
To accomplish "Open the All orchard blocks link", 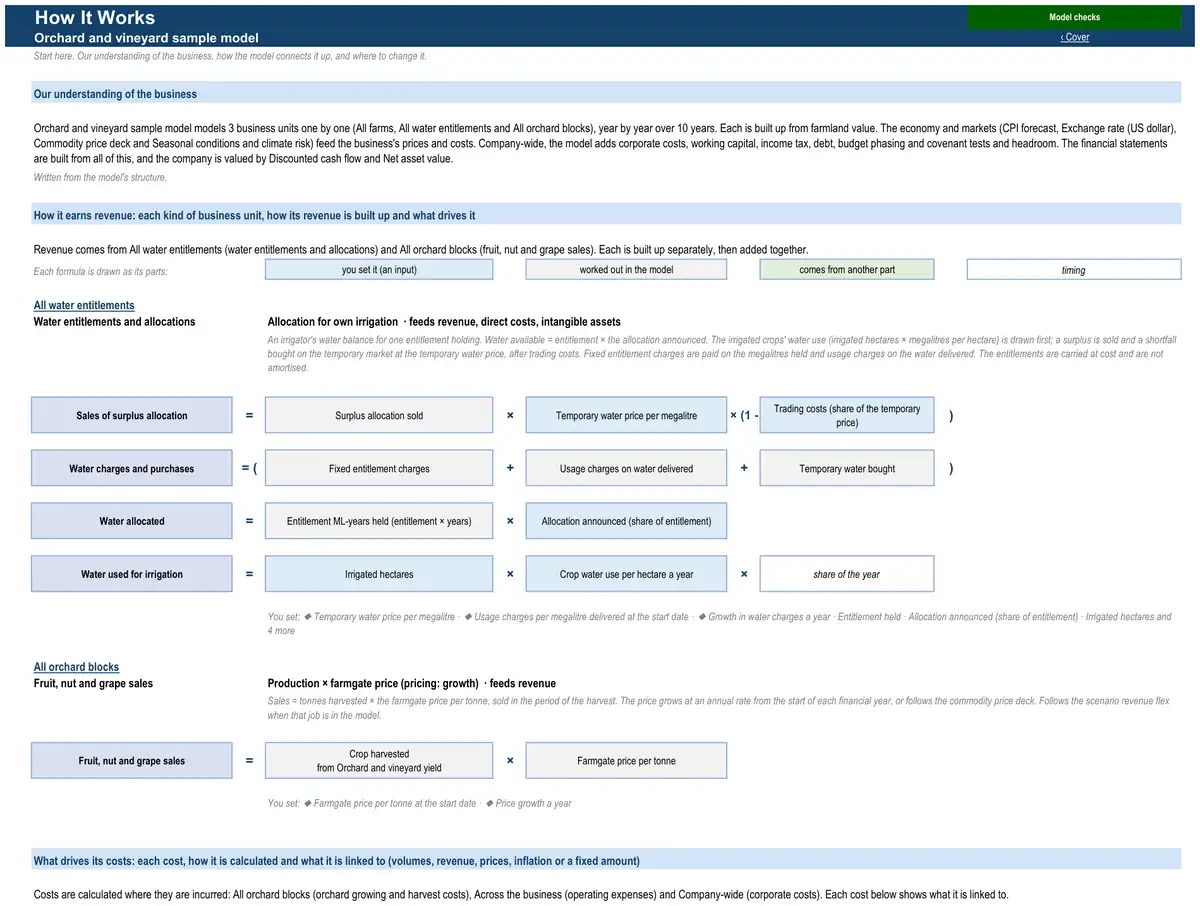I will point(76,667).
